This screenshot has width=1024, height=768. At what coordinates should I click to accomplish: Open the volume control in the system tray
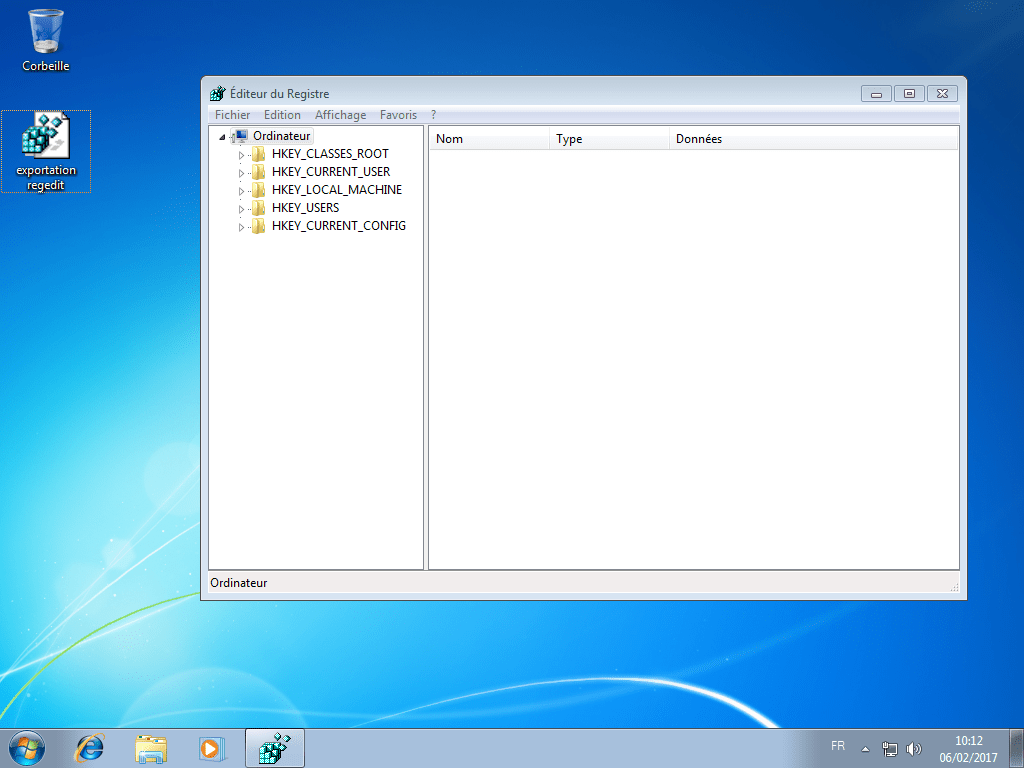click(x=914, y=747)
